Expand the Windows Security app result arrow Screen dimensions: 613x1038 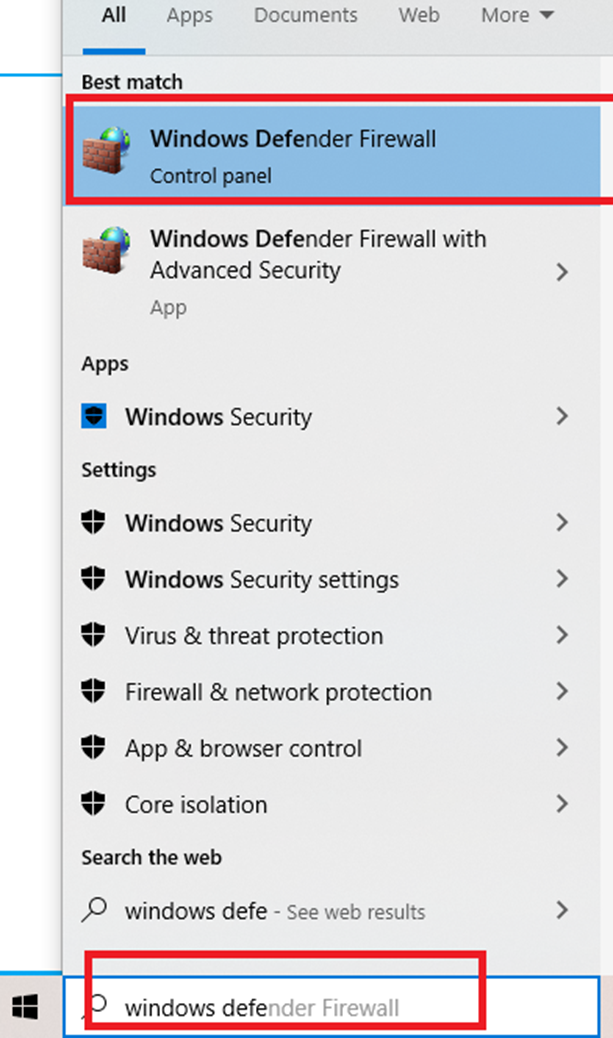[x=562, y=417]
